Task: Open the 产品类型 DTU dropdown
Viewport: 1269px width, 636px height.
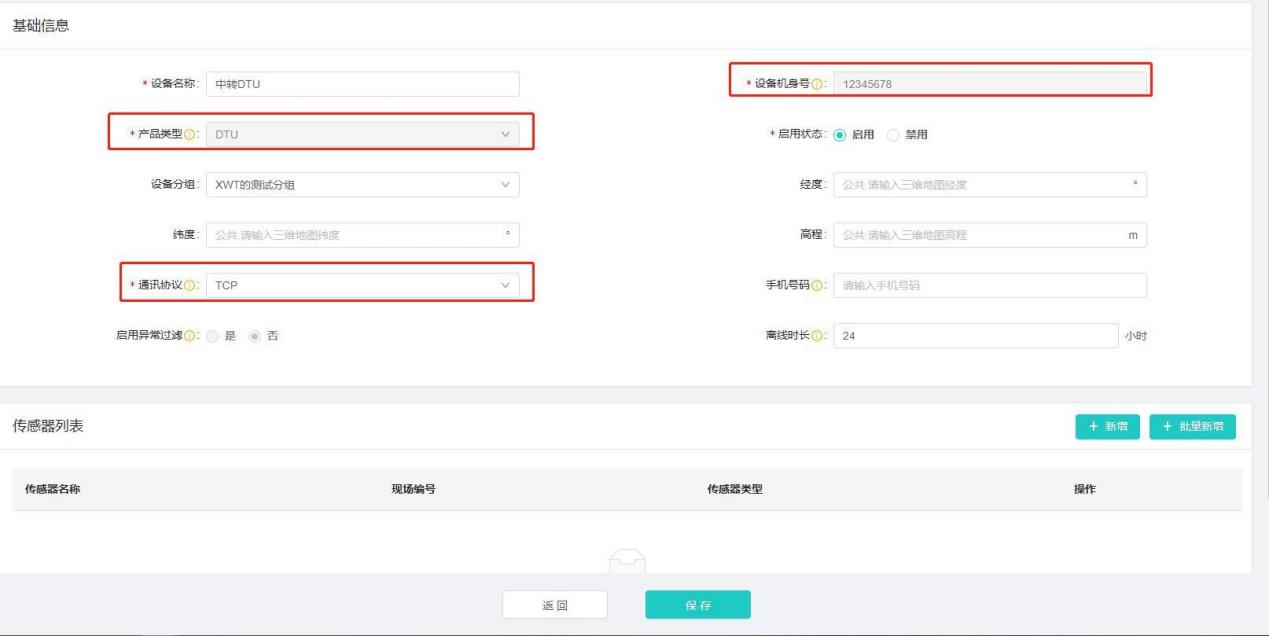Action: (x=362, y=135)
